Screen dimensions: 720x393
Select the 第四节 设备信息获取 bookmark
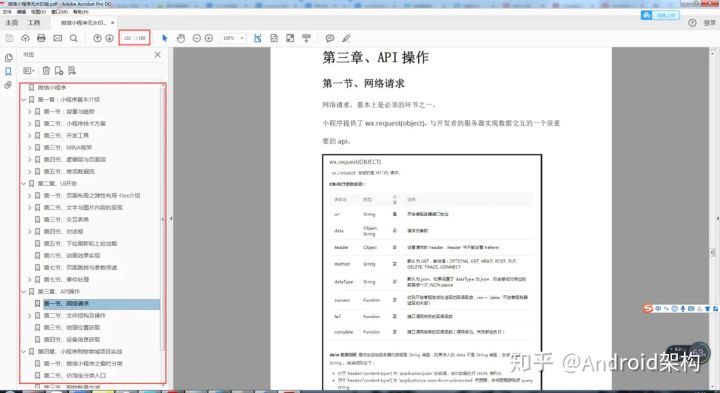(72, 339)
